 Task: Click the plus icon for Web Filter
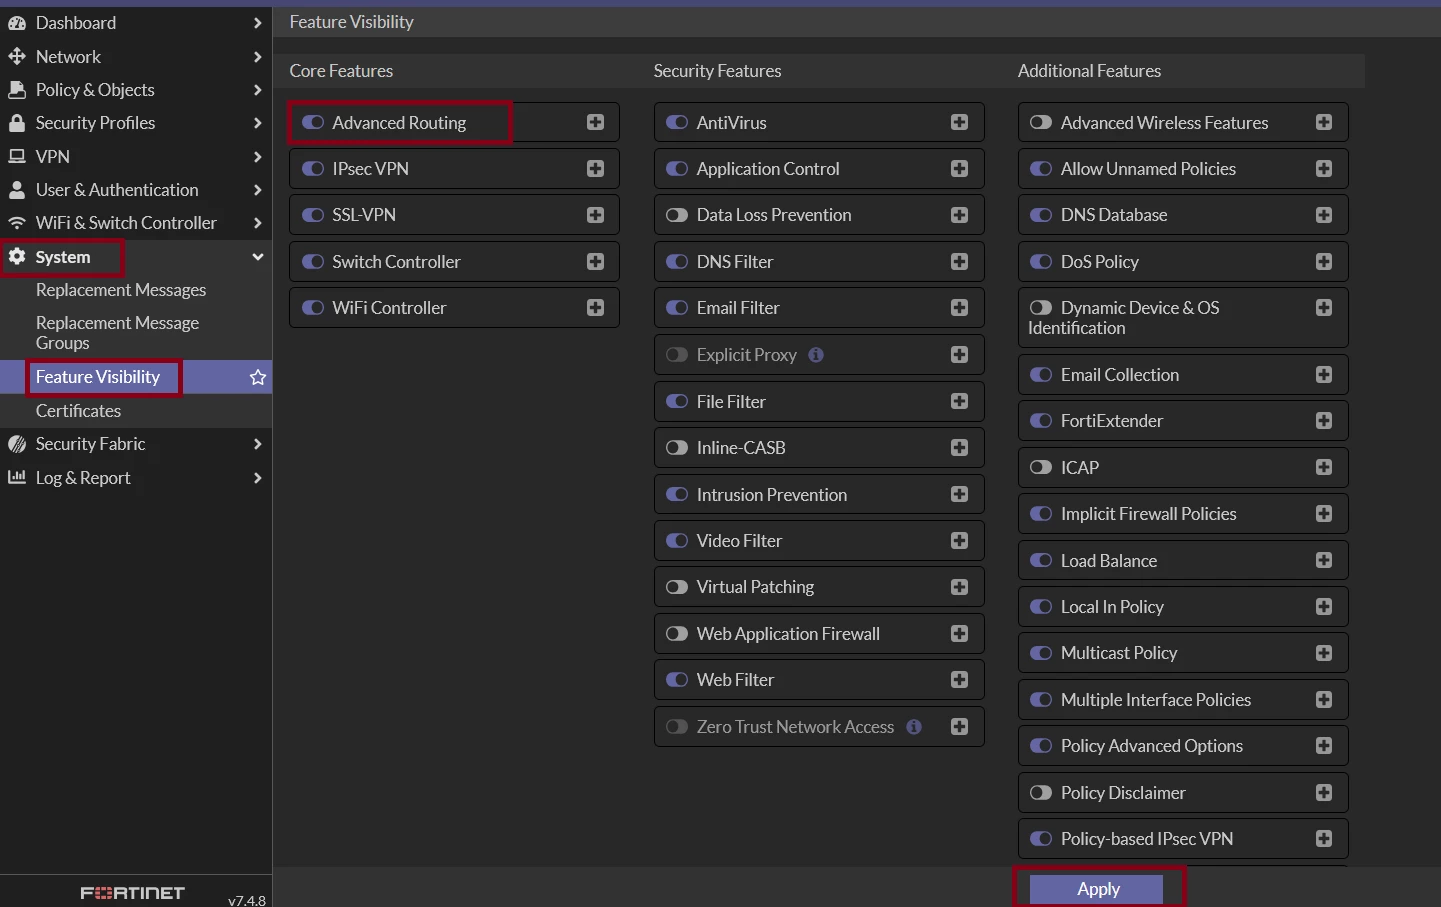(x=960, y=680)
